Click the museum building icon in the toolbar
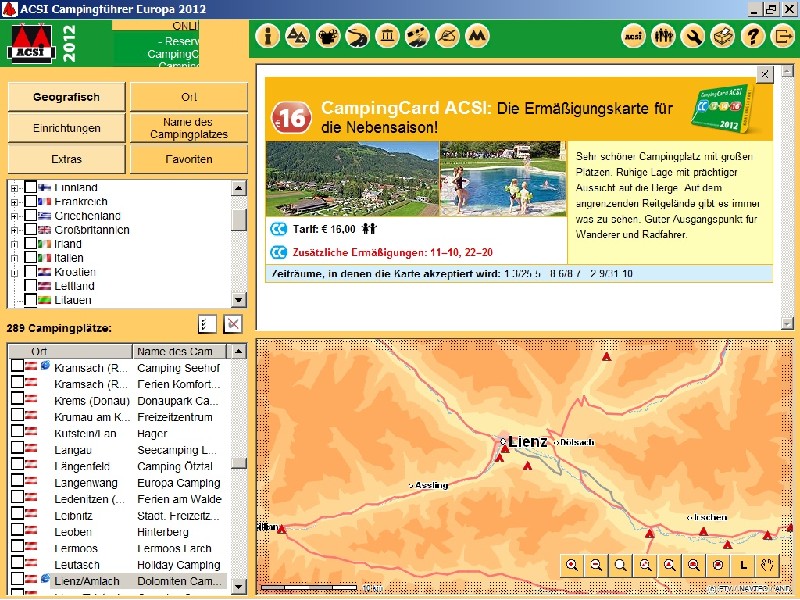The width and height of the screenshot is (800, 600). pos(387,37)
